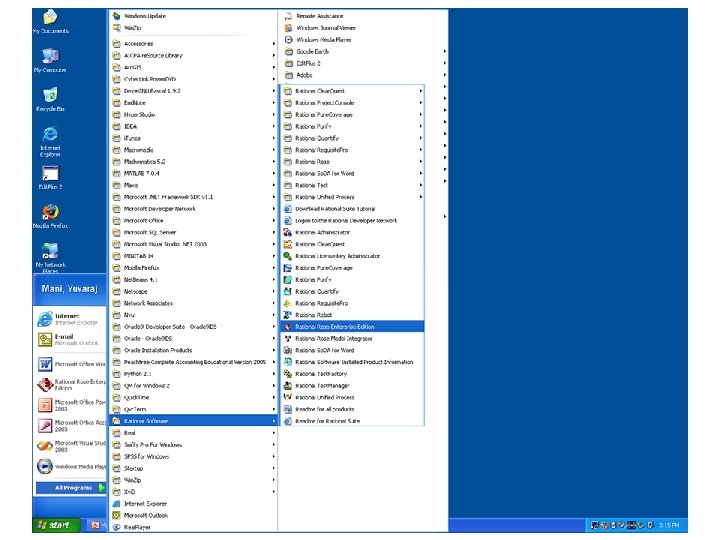Open the Adobe program group
The height and width of the screenshot is (540, 720).
pos(365,75)
